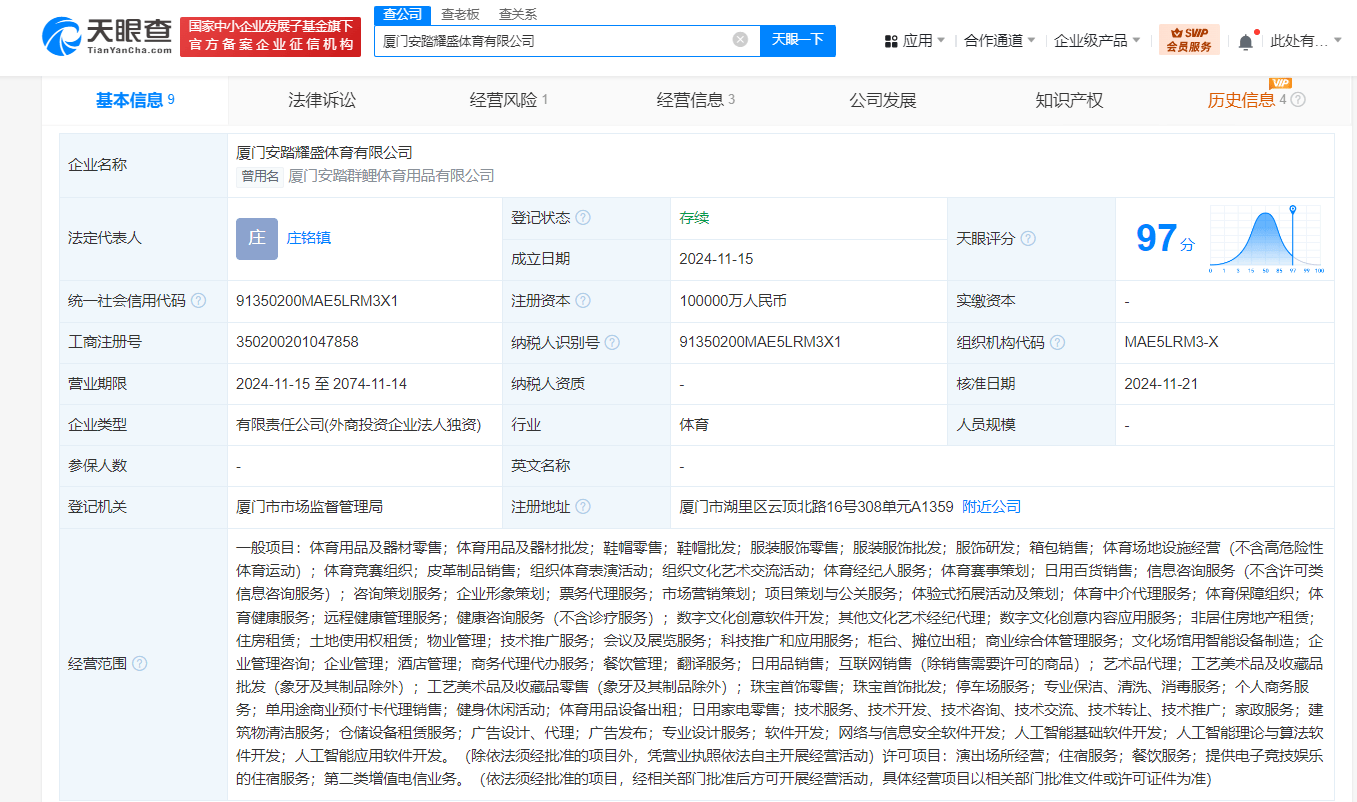This screenshot has height=802, width=1357.
Task: Click help icon next to 登记状态
Action: pyautogui.click(x=583, y=218)
